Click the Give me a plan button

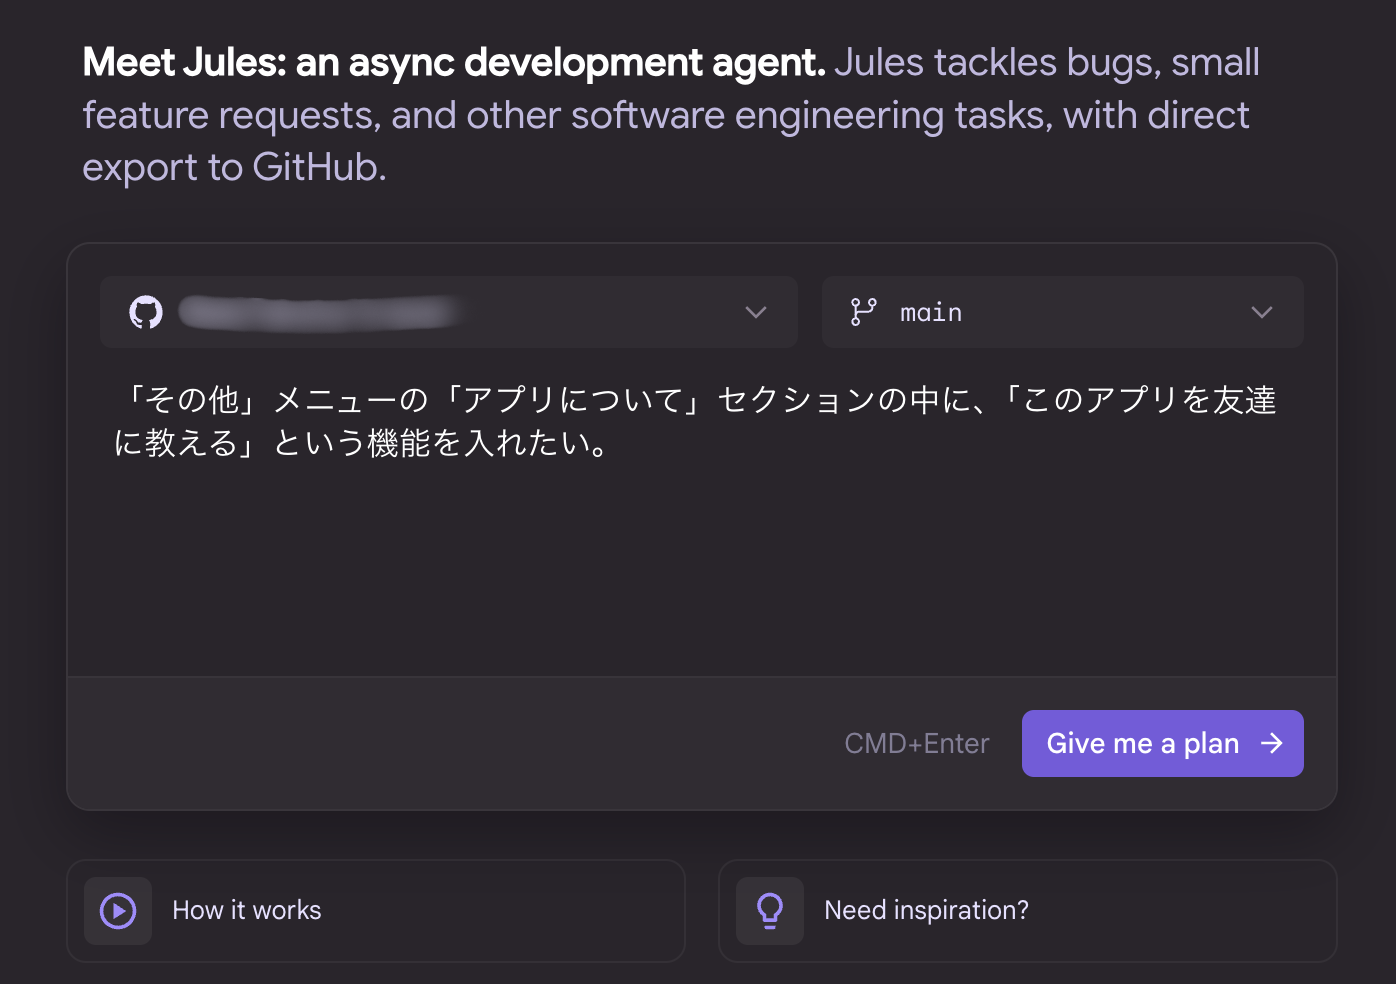coord(1163,743)
